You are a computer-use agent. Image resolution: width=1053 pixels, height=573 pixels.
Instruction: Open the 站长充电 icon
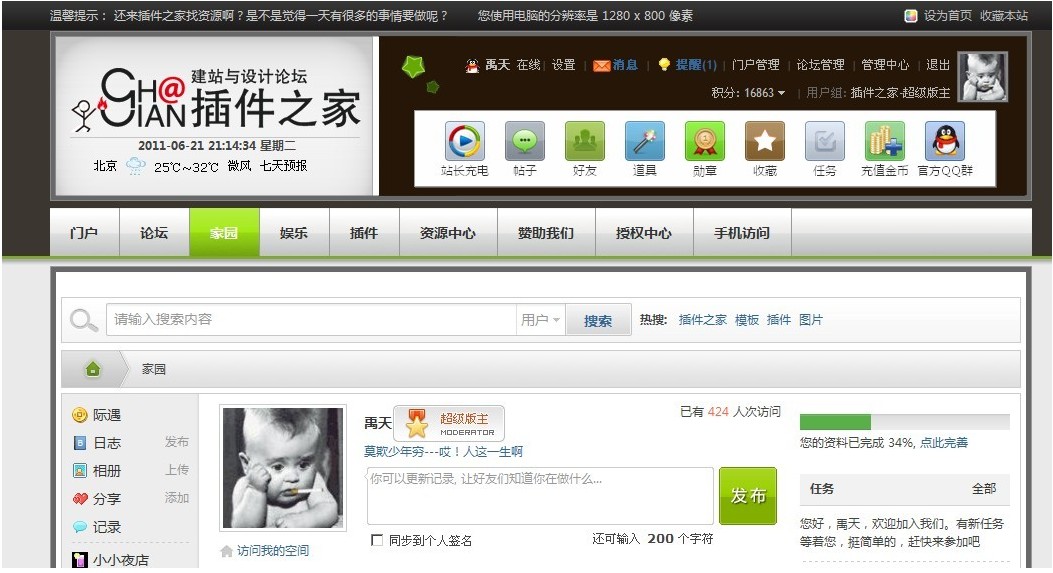465,141
